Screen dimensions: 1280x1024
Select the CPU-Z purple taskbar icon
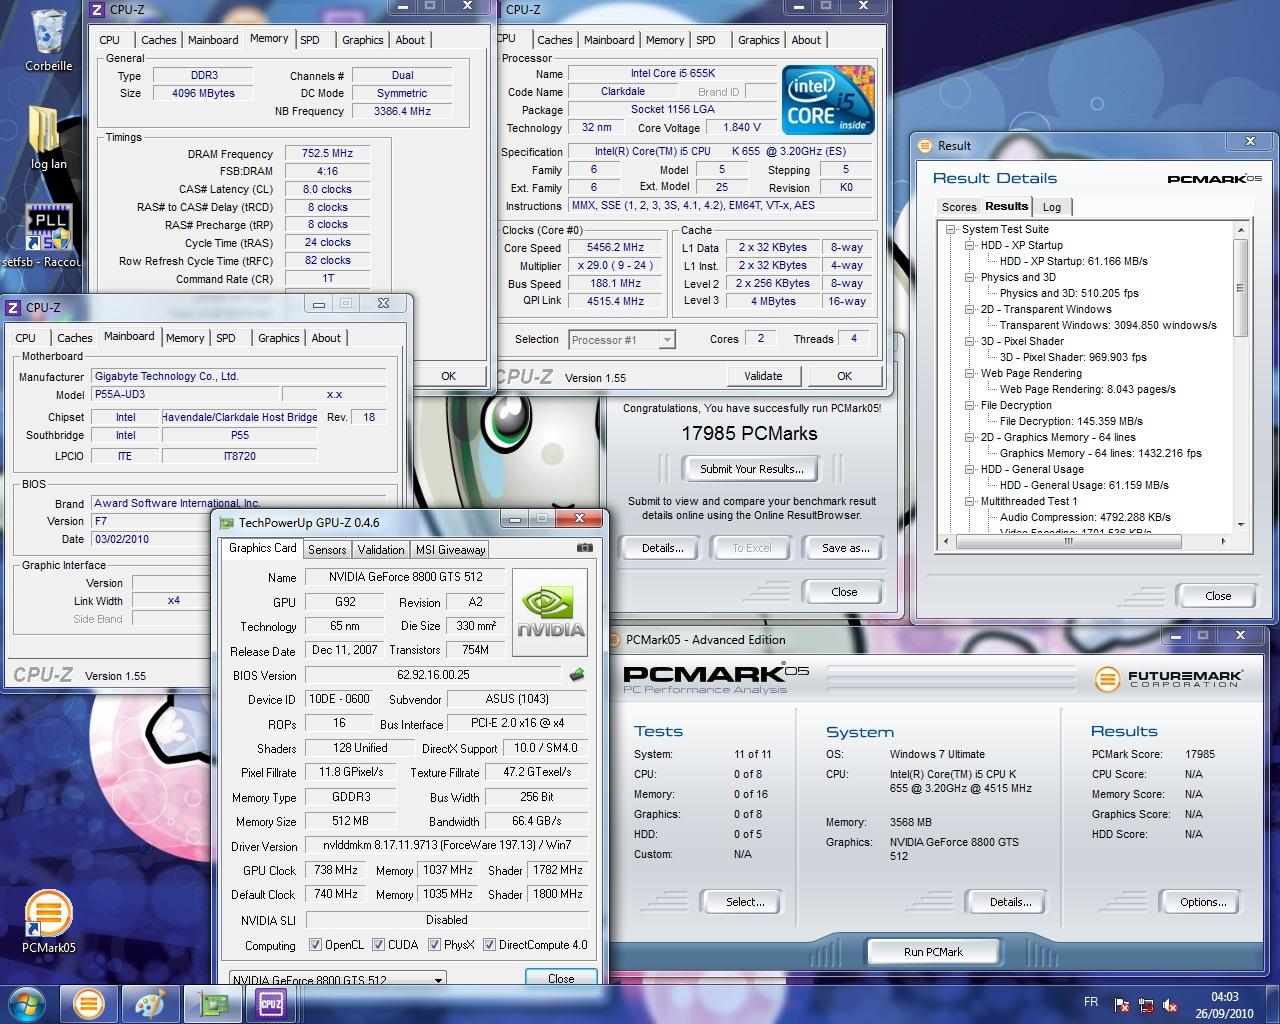270,1003
